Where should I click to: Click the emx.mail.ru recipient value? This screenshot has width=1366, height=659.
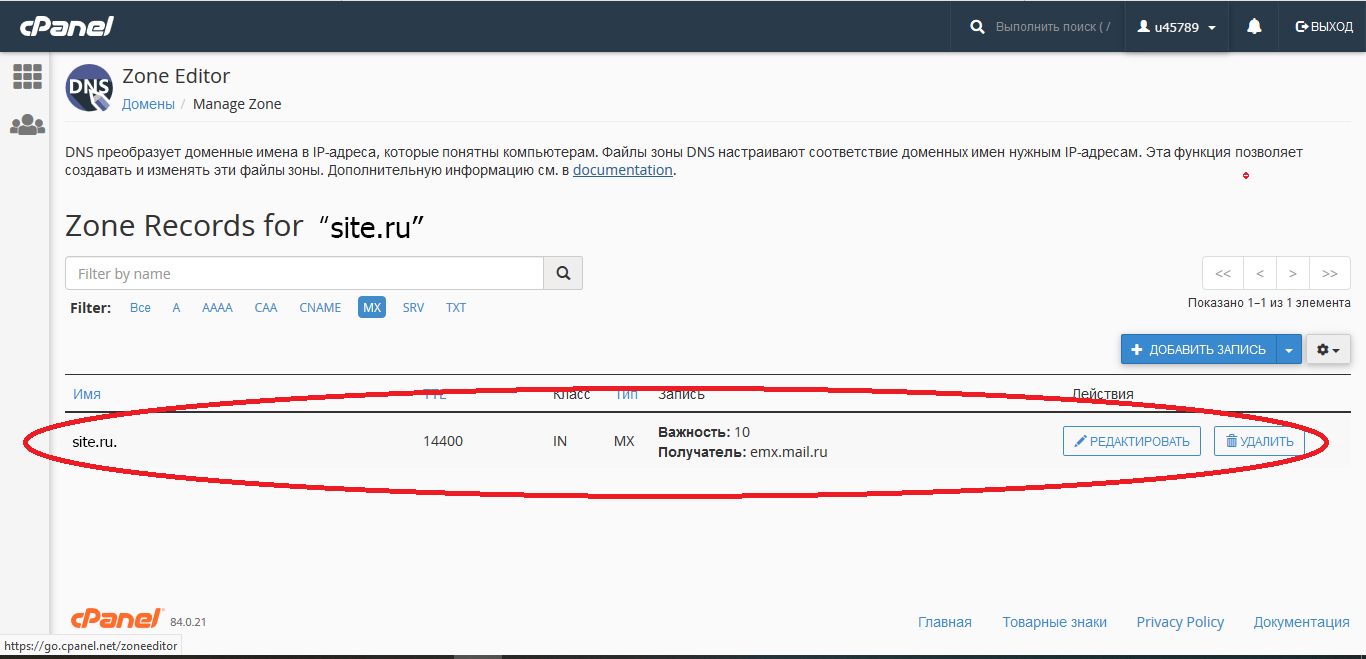tap(789, 452)
